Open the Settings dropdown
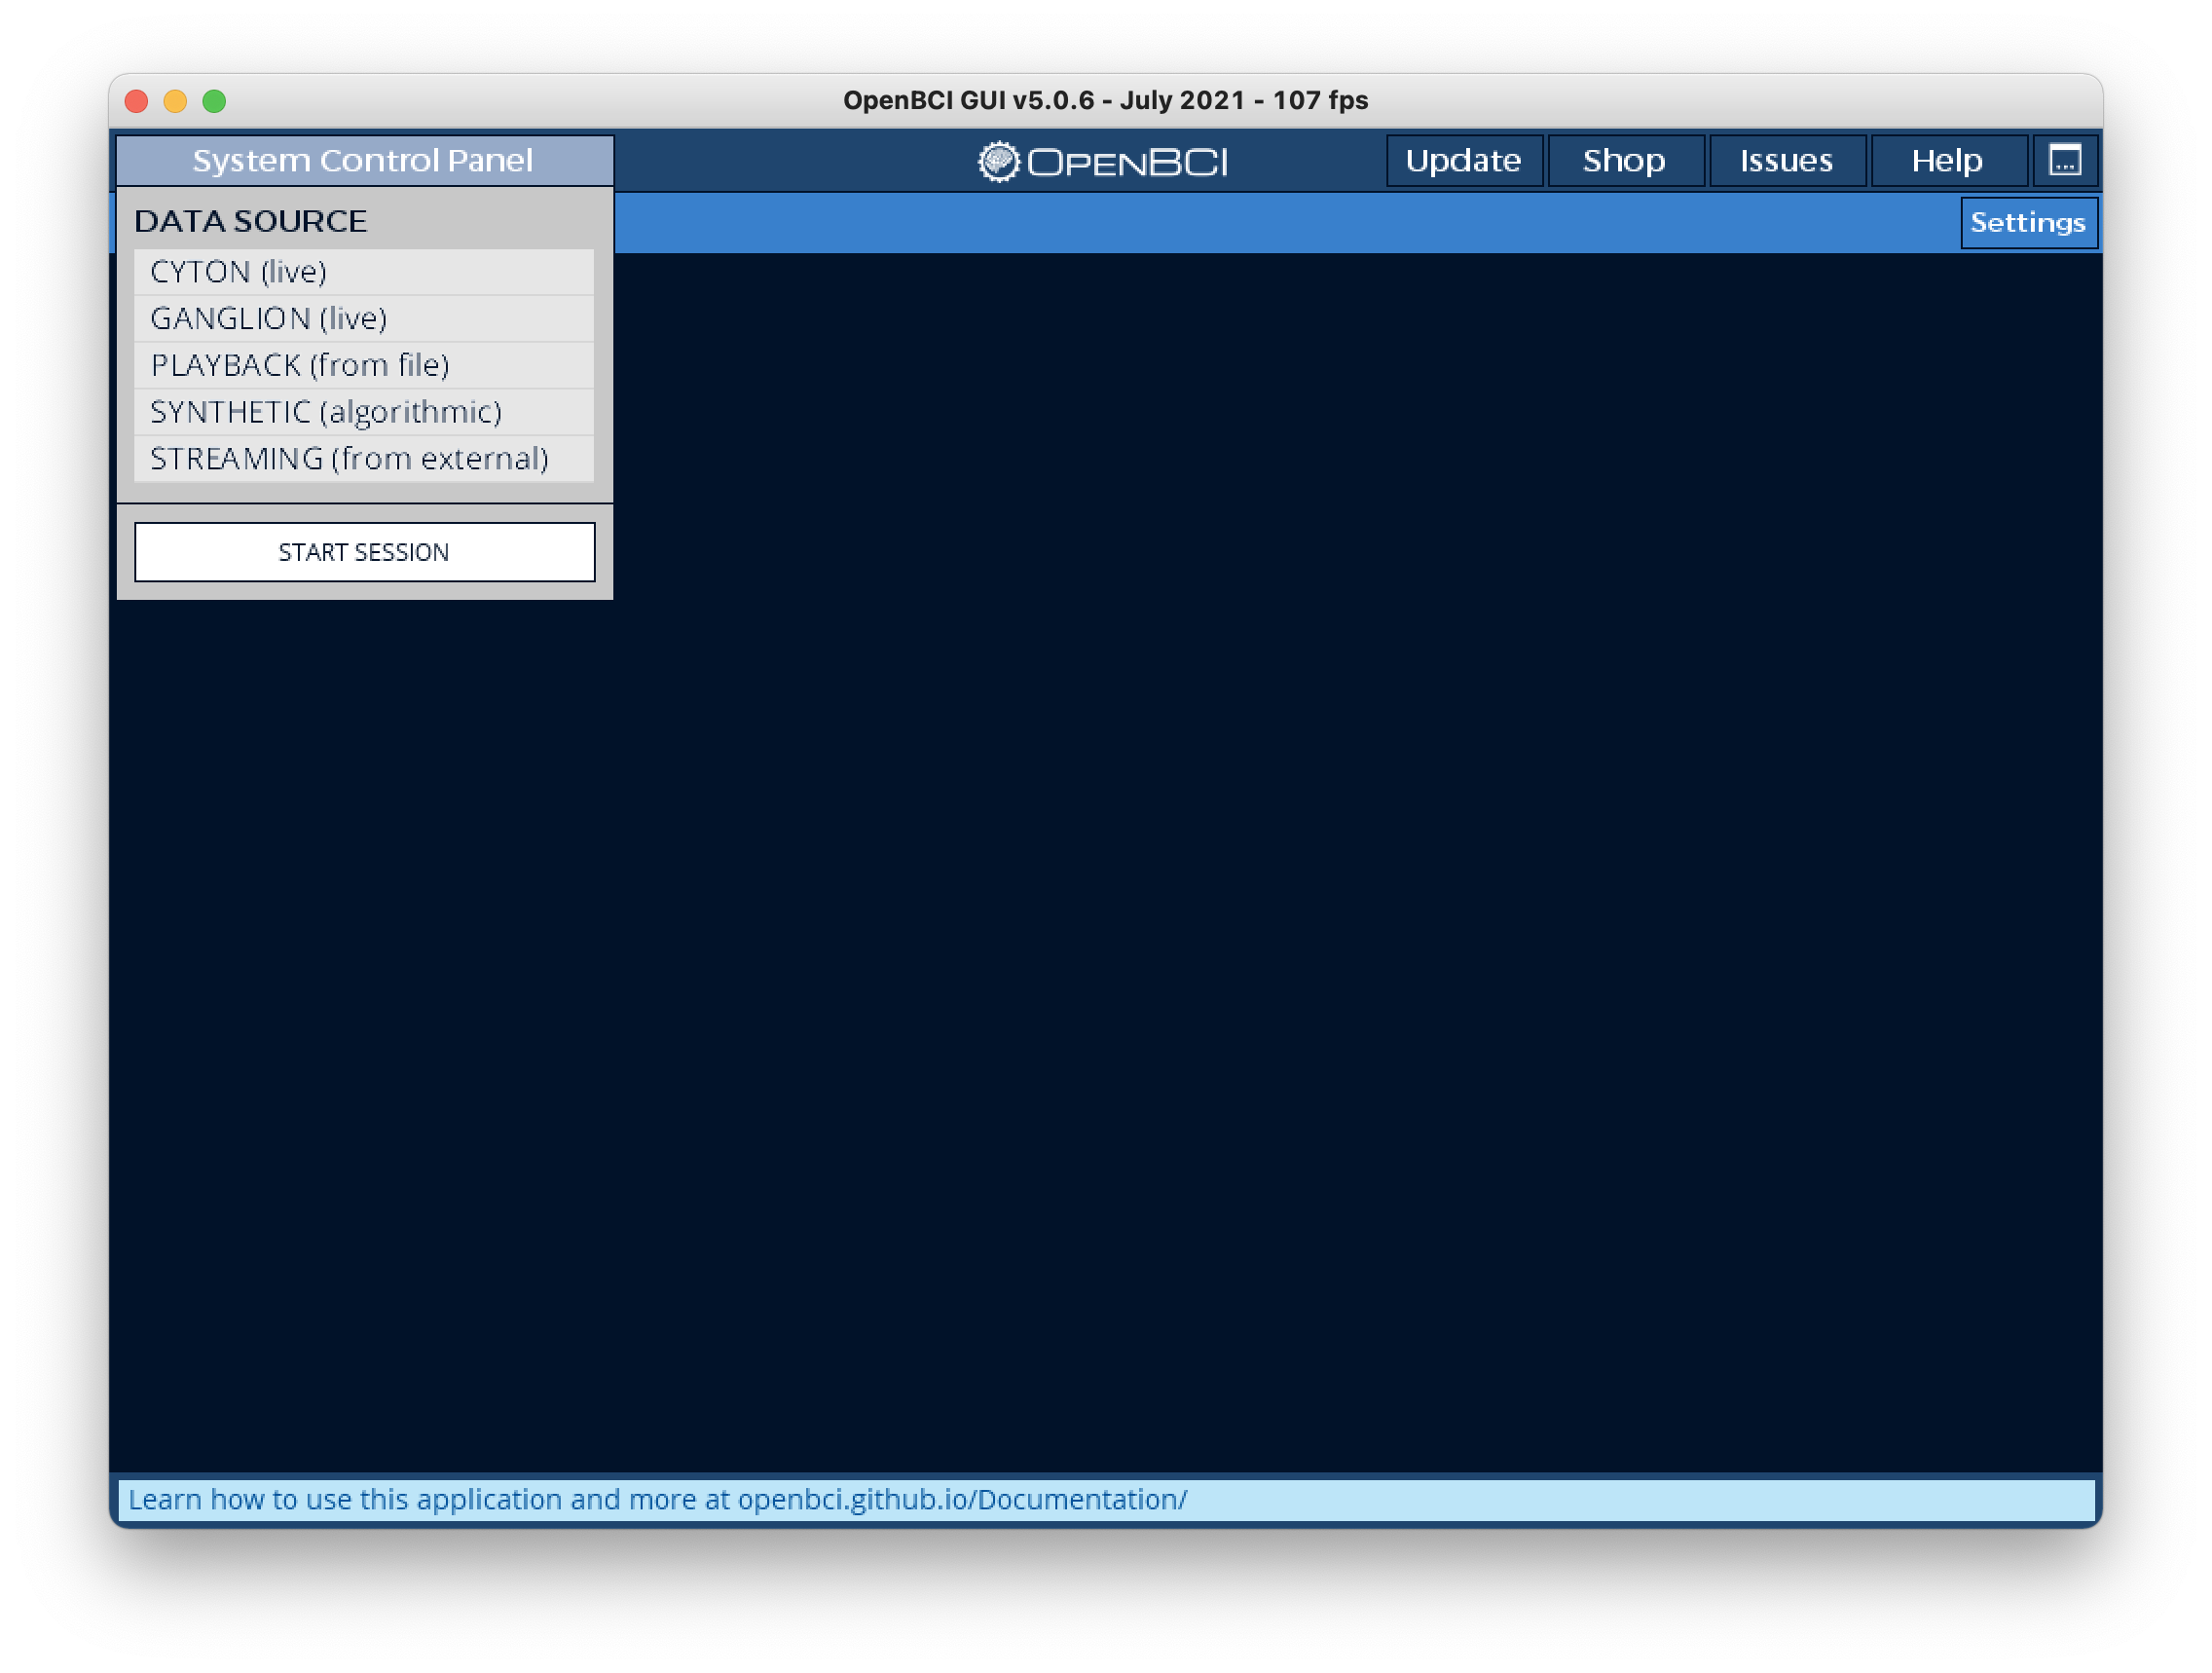2212x1673 pixels. coord(2028,222)
